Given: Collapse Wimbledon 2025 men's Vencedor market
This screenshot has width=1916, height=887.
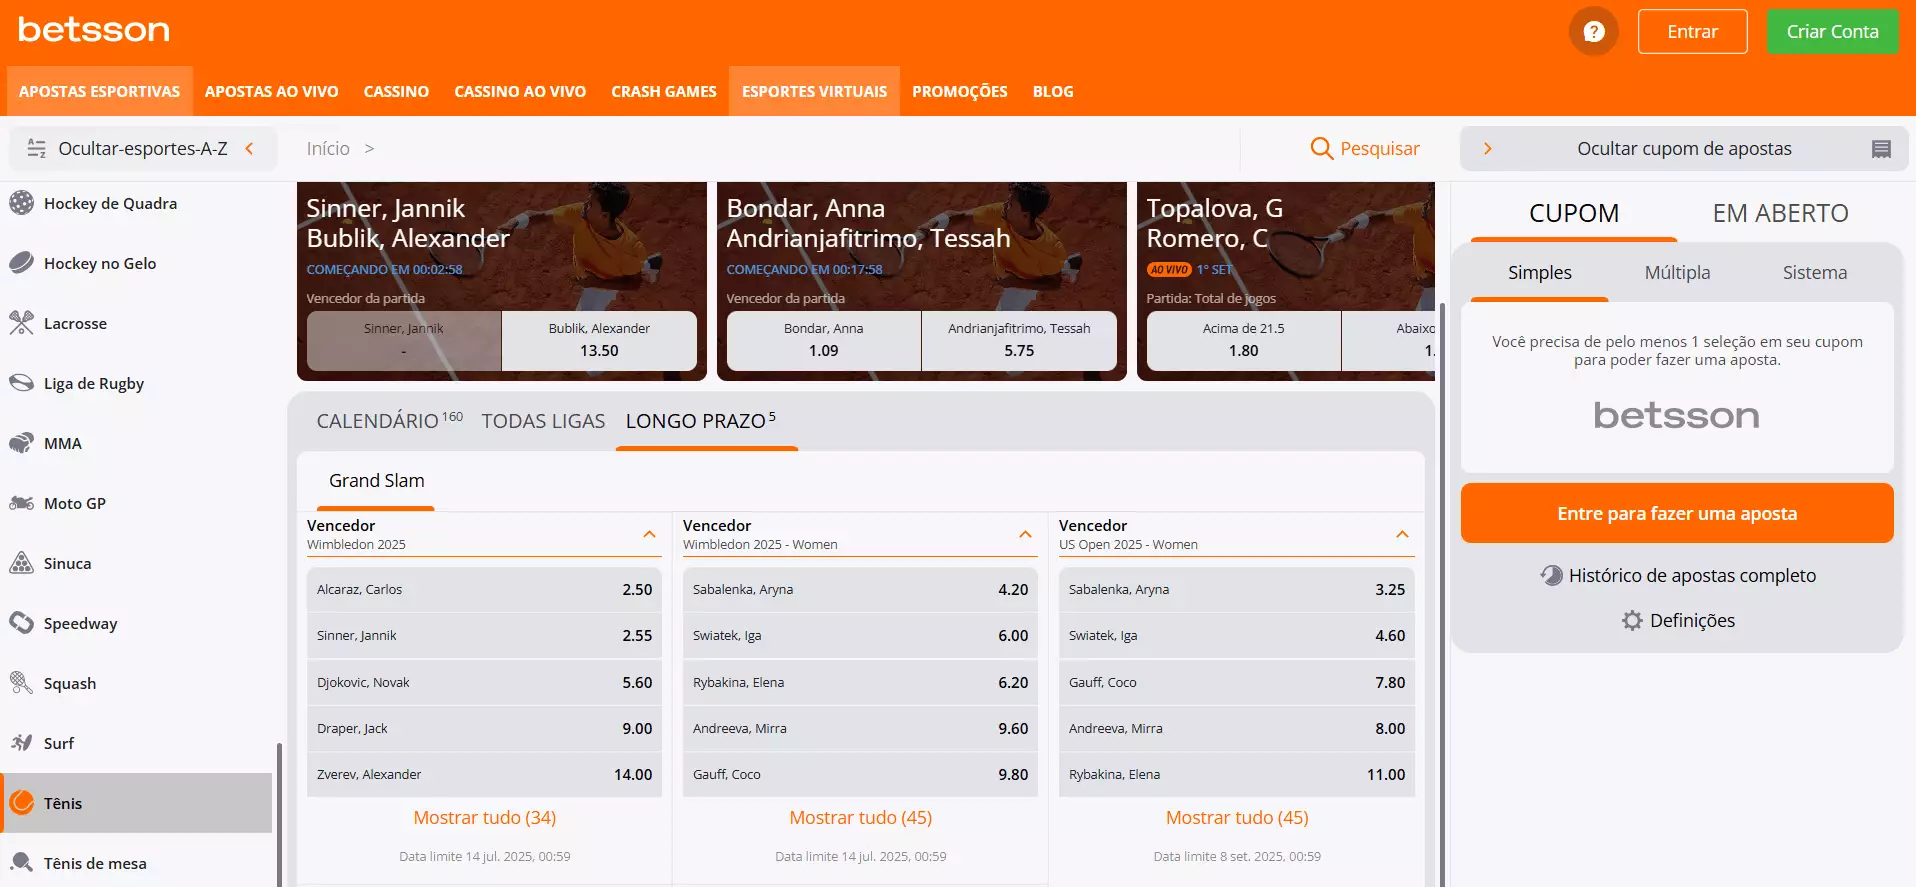Looking at the screenshot, I should [649, 535].
